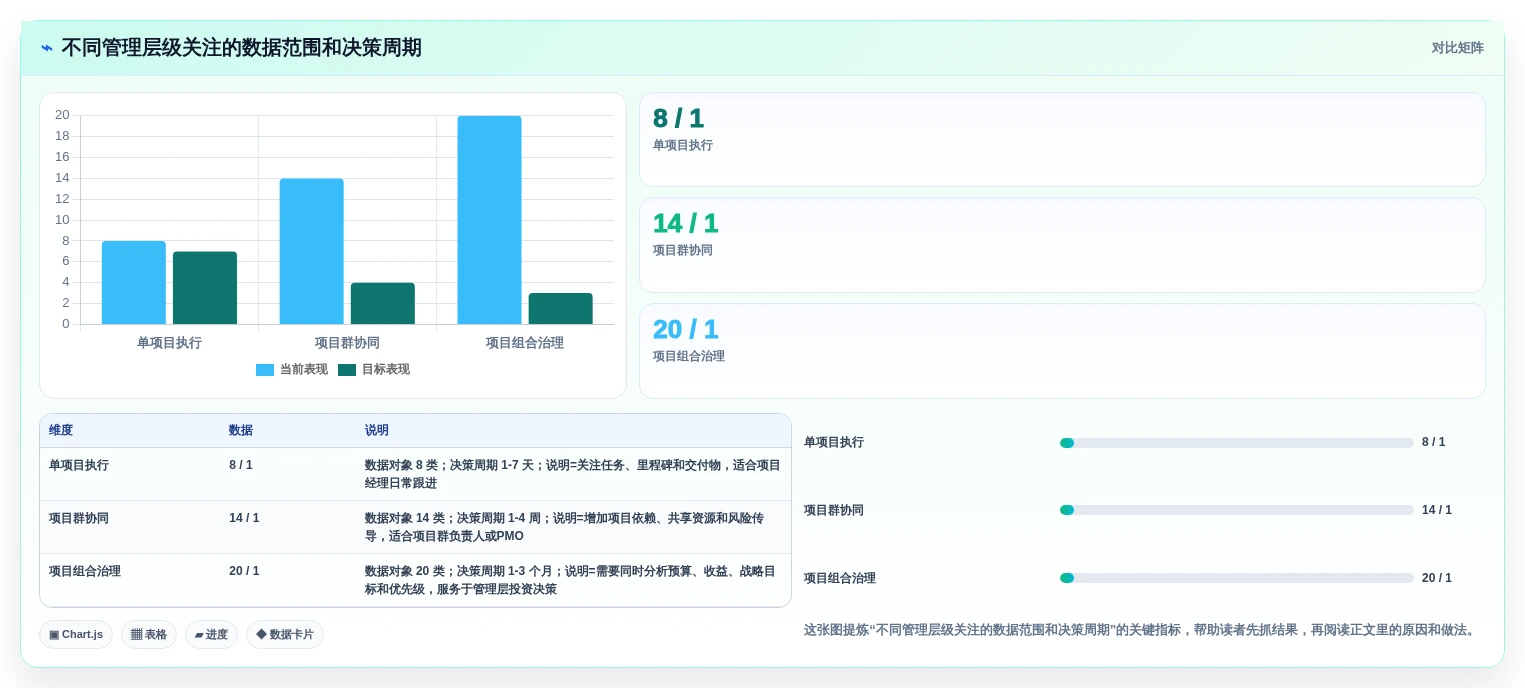1525x688 pixels.
Task: Click the 20 / 1 progress value
Action: (1437, 578)
